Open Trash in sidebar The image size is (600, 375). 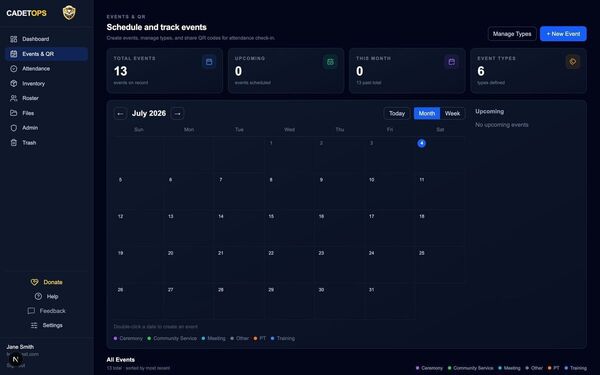46,143
